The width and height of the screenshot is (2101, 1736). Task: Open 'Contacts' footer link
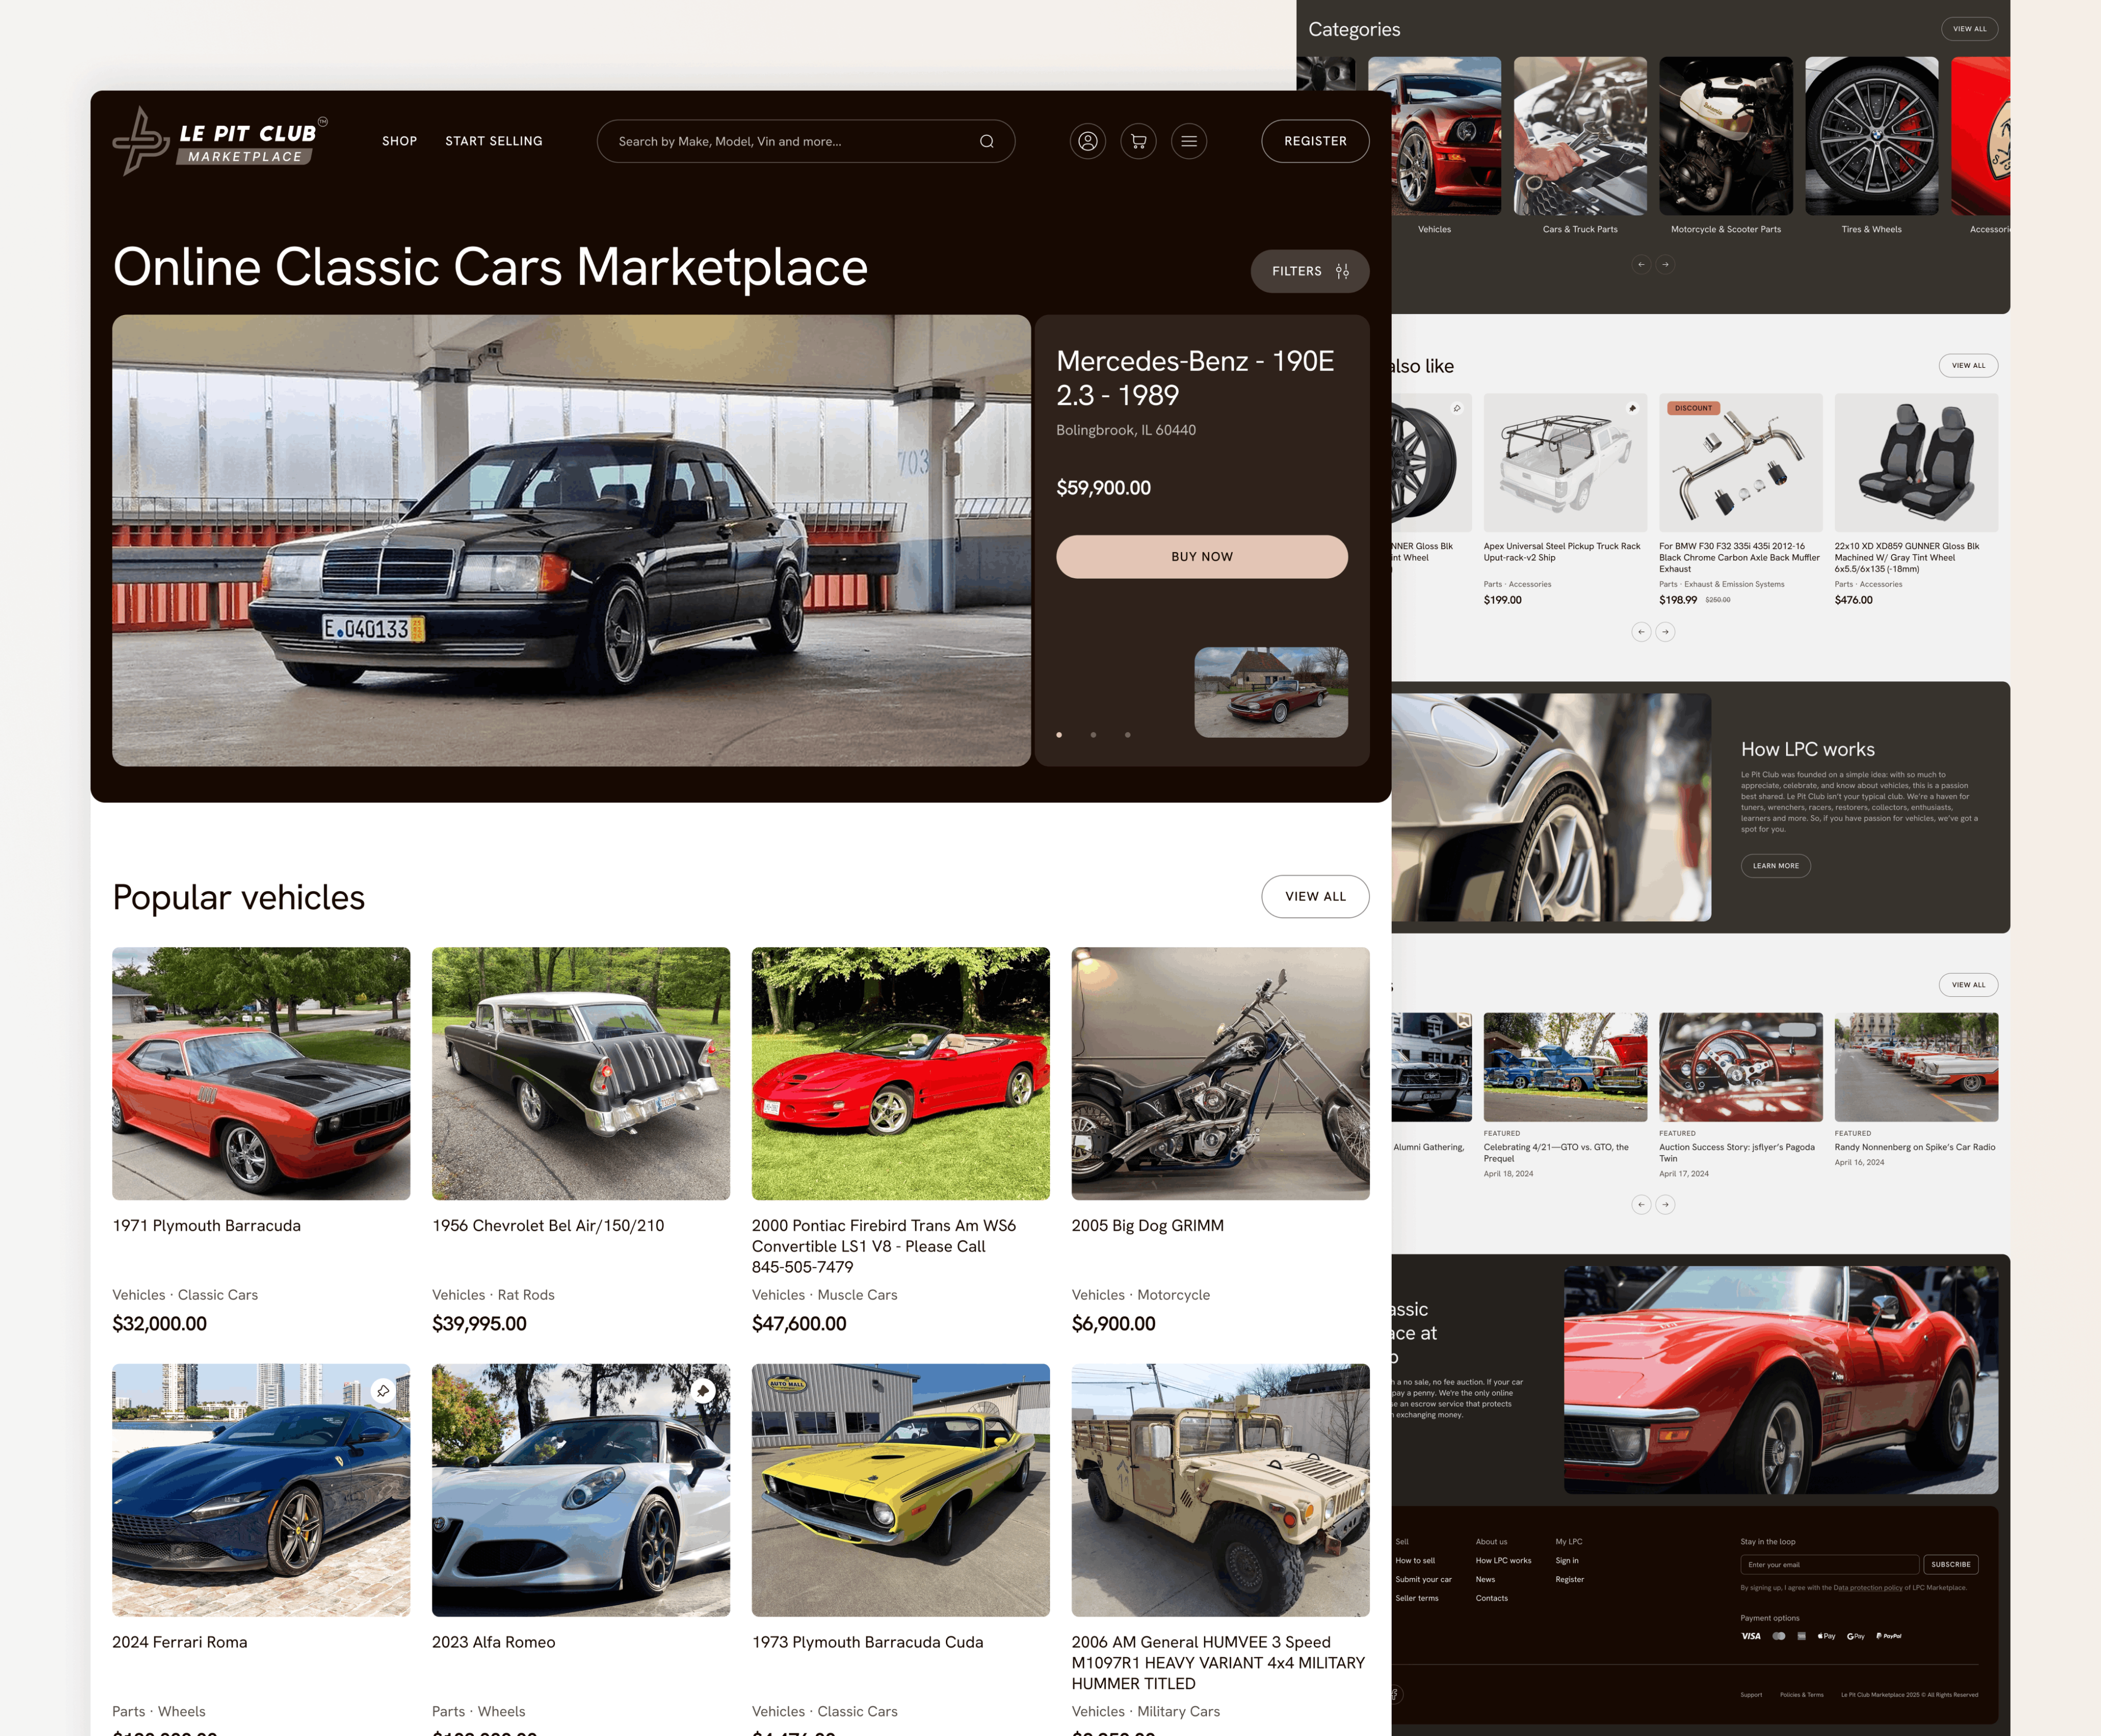coord(1491,1598)
